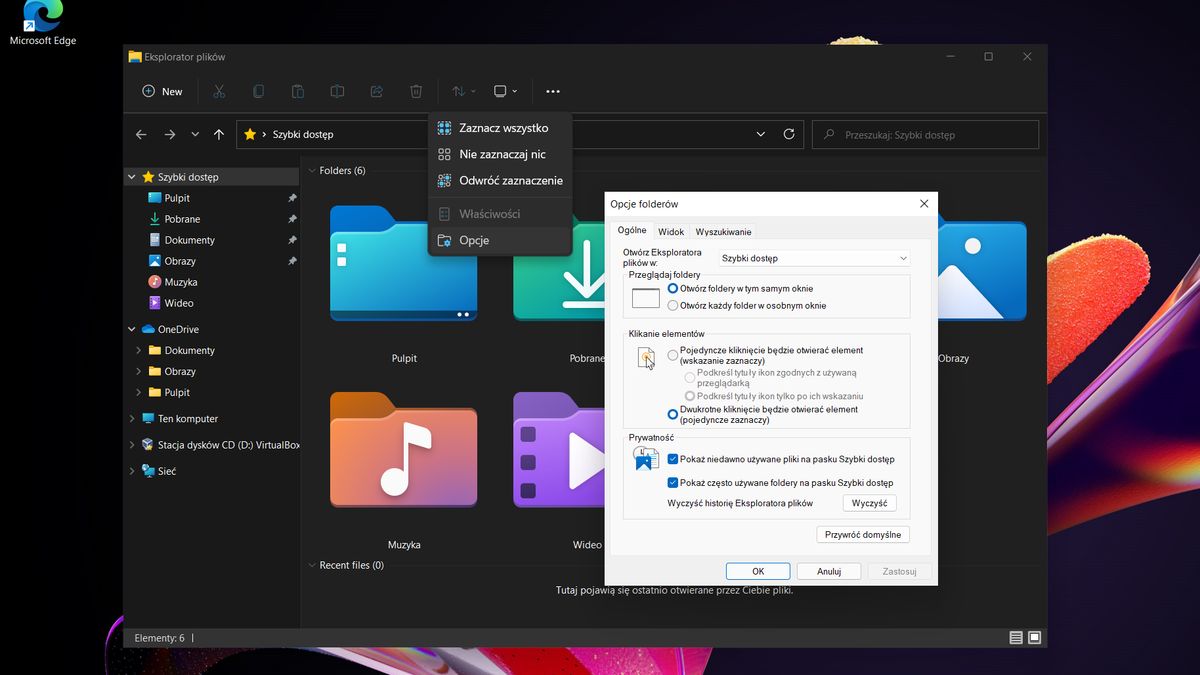Uncheck Pokaż często używane foldery
This screenshot has height=675, width=1200.
(x=674, y=483)
